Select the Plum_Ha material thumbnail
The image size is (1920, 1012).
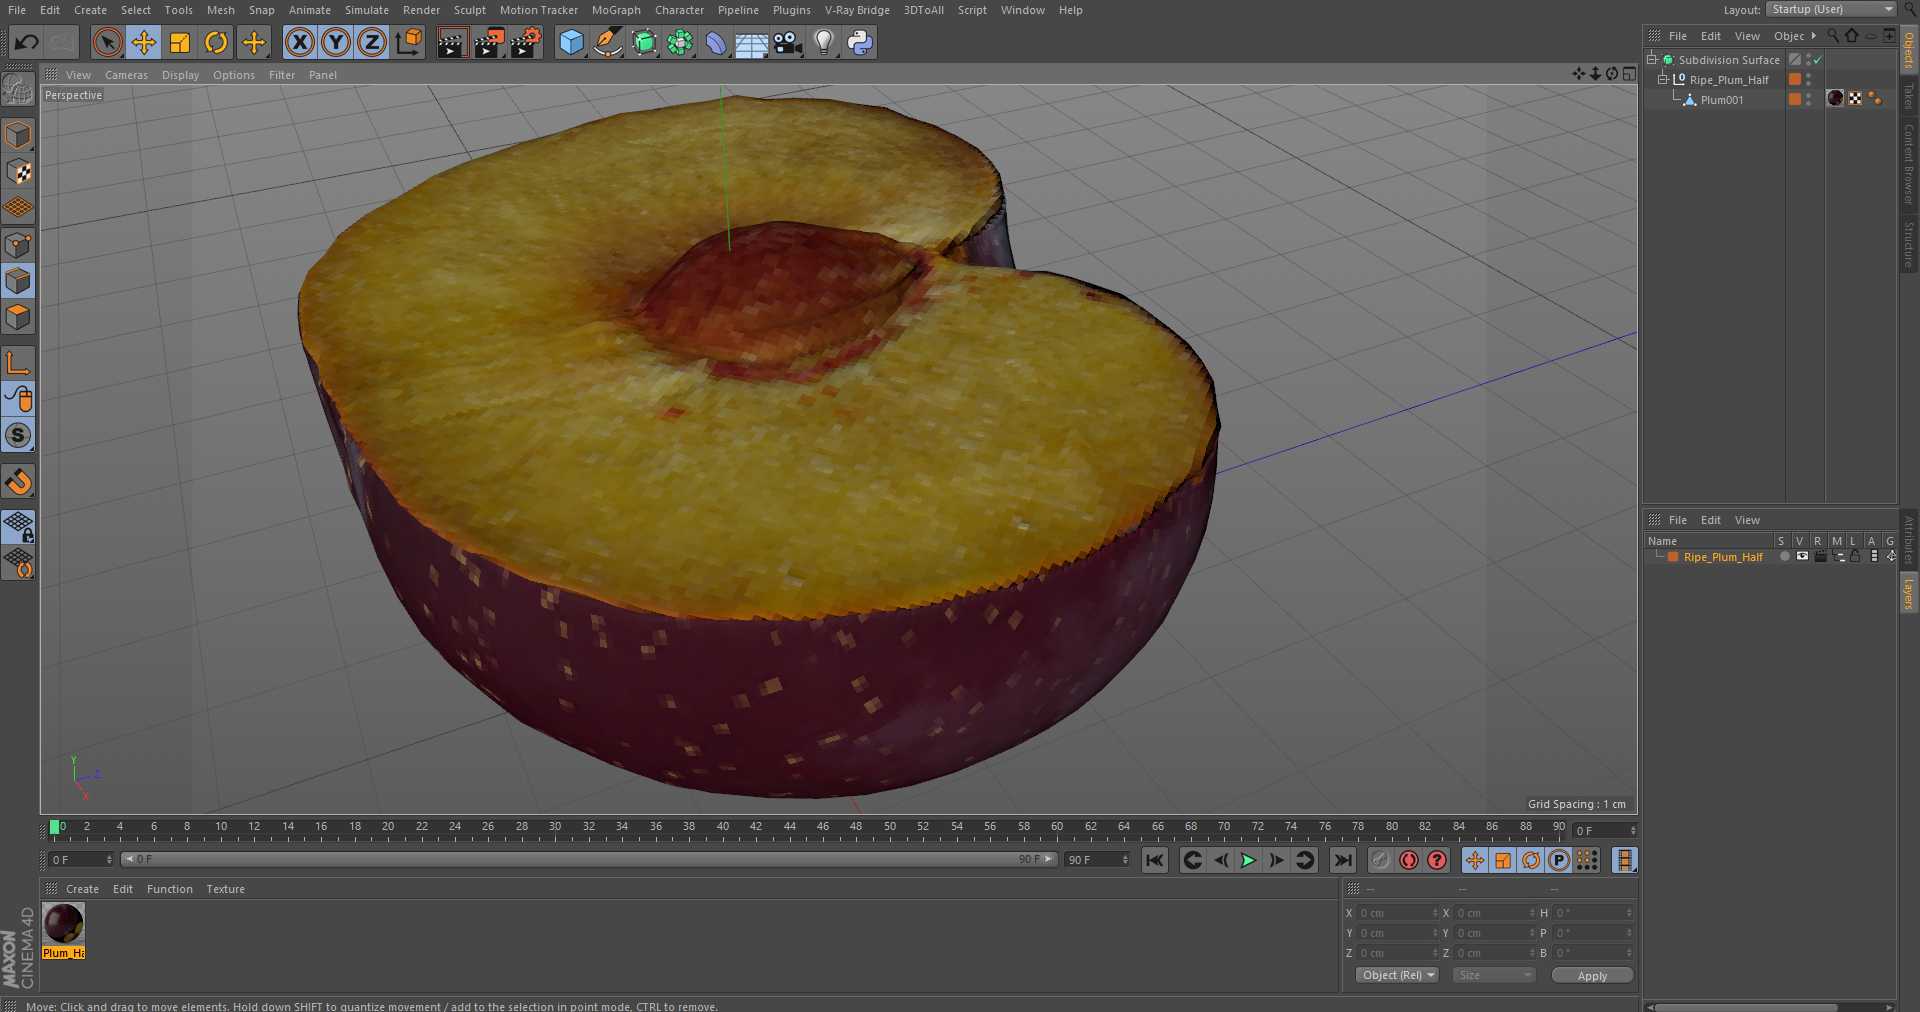pyautogui.click(x=63, y=924)
